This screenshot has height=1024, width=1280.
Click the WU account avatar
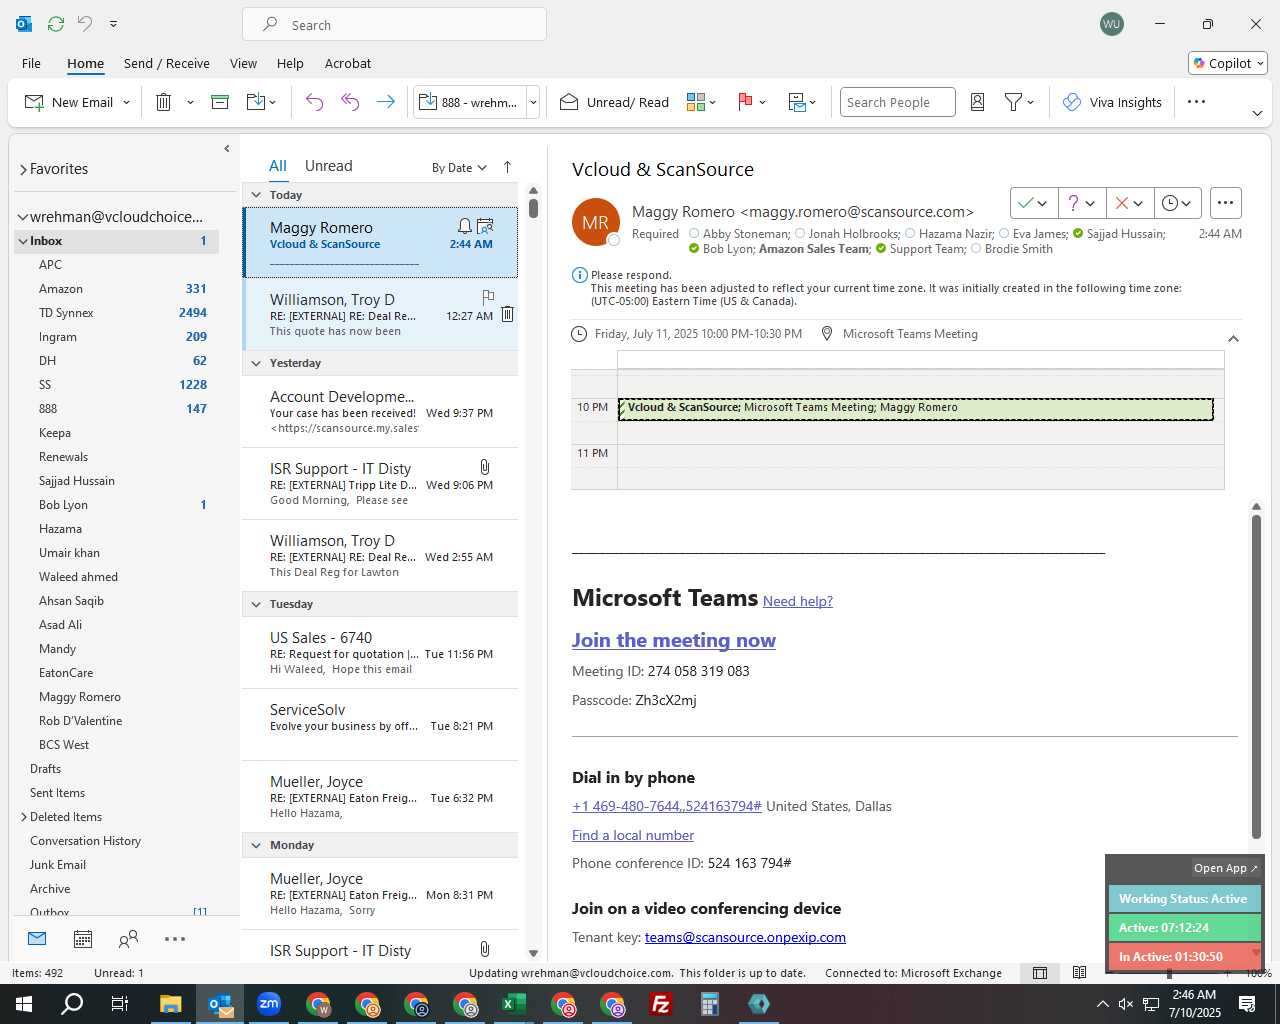[1111, 24]
